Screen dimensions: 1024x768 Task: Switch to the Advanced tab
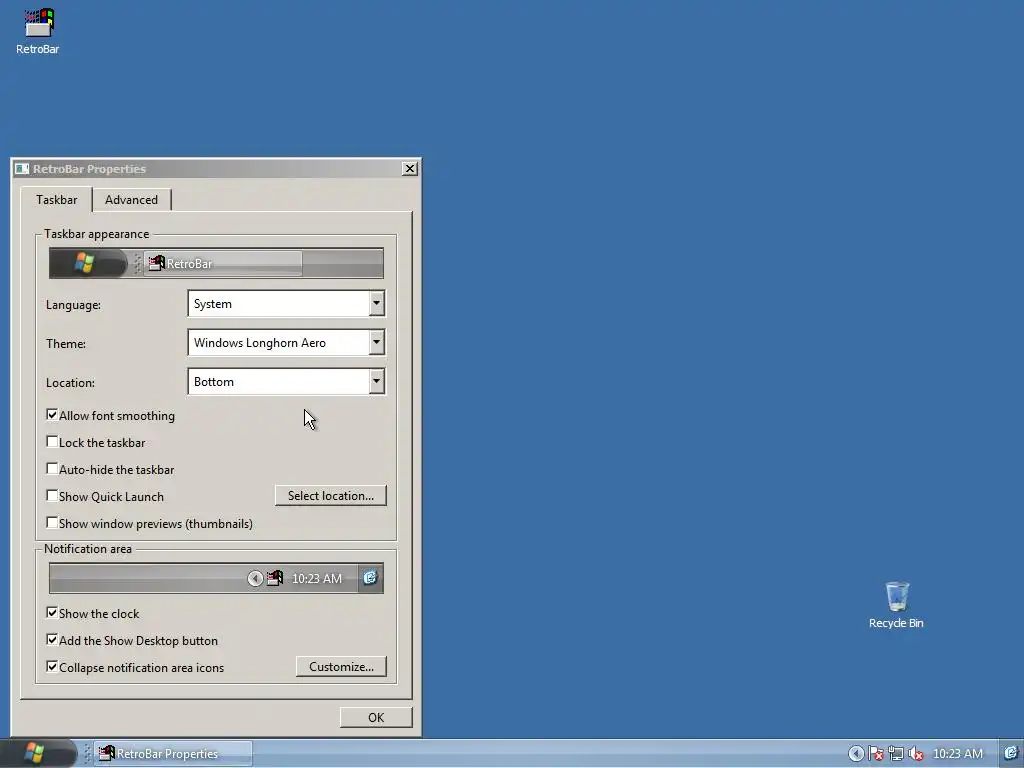(x=131, y=200)
